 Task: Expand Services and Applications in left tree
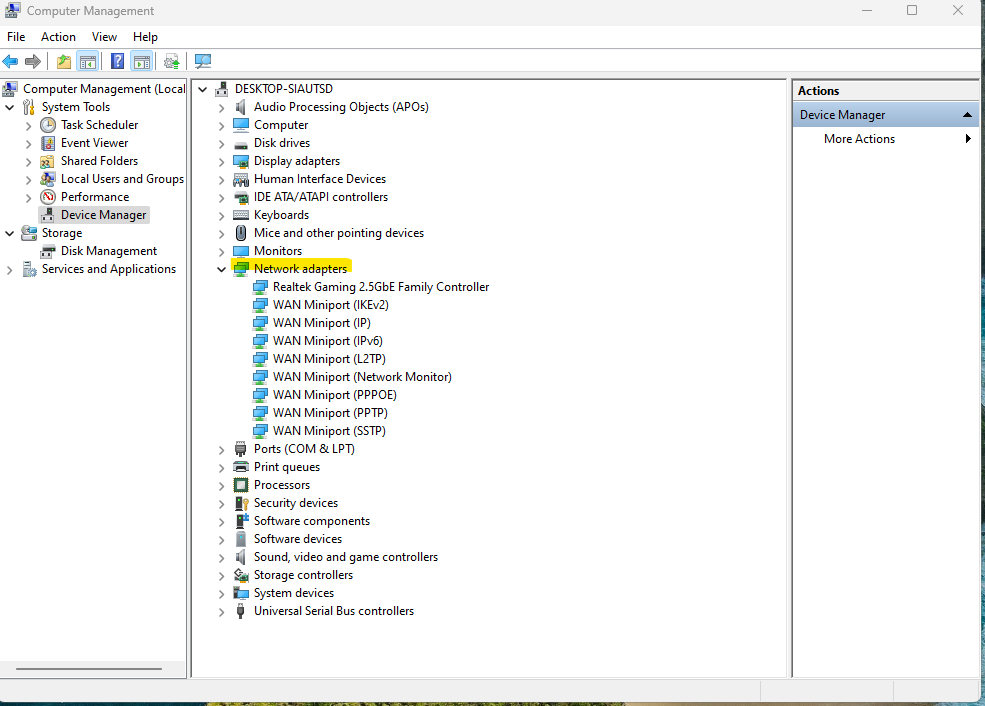[10, 269]
